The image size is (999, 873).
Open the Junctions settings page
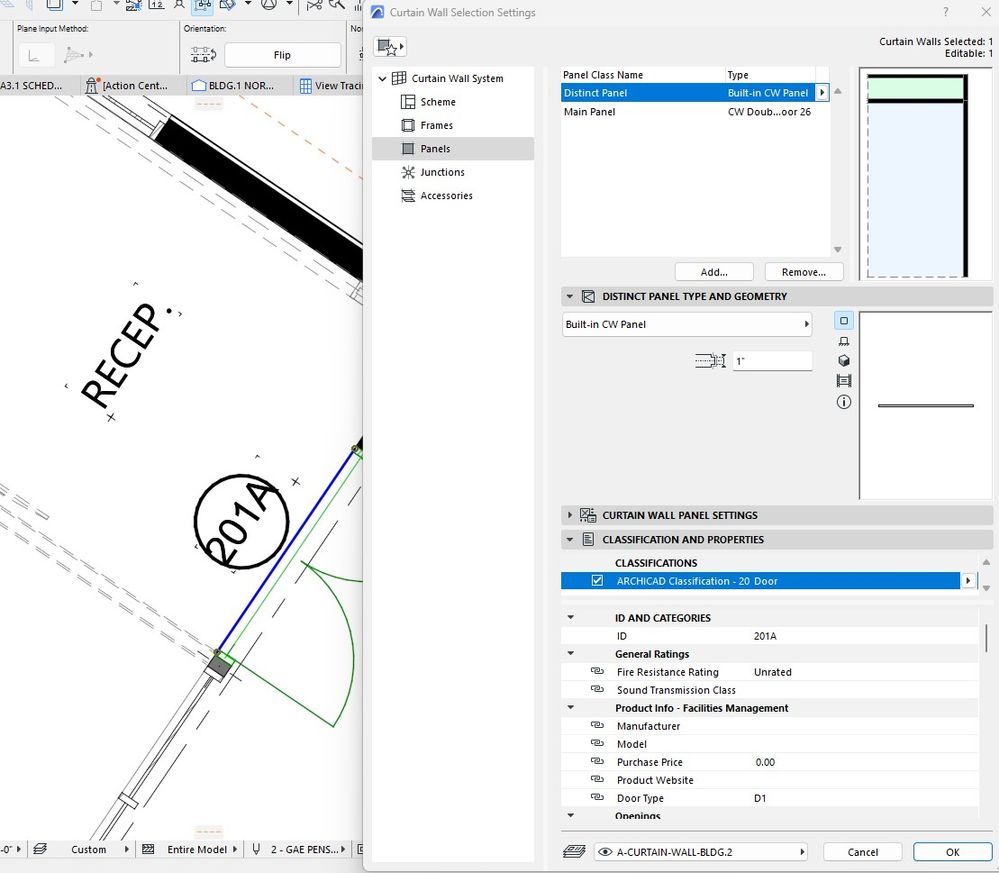coord(442,172)
